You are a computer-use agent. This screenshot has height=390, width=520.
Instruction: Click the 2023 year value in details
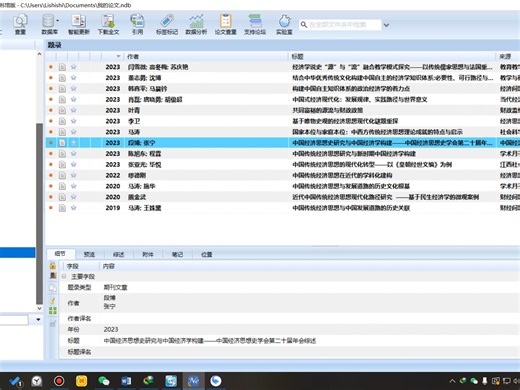coord(111,329)
